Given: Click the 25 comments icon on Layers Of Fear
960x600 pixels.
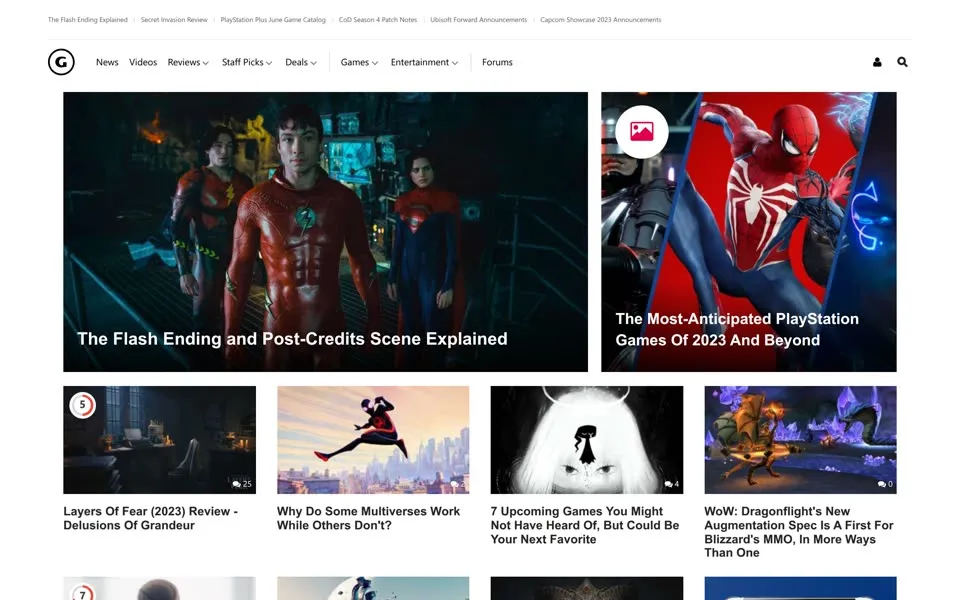Looking at the screenshot, I should [242, 484].
